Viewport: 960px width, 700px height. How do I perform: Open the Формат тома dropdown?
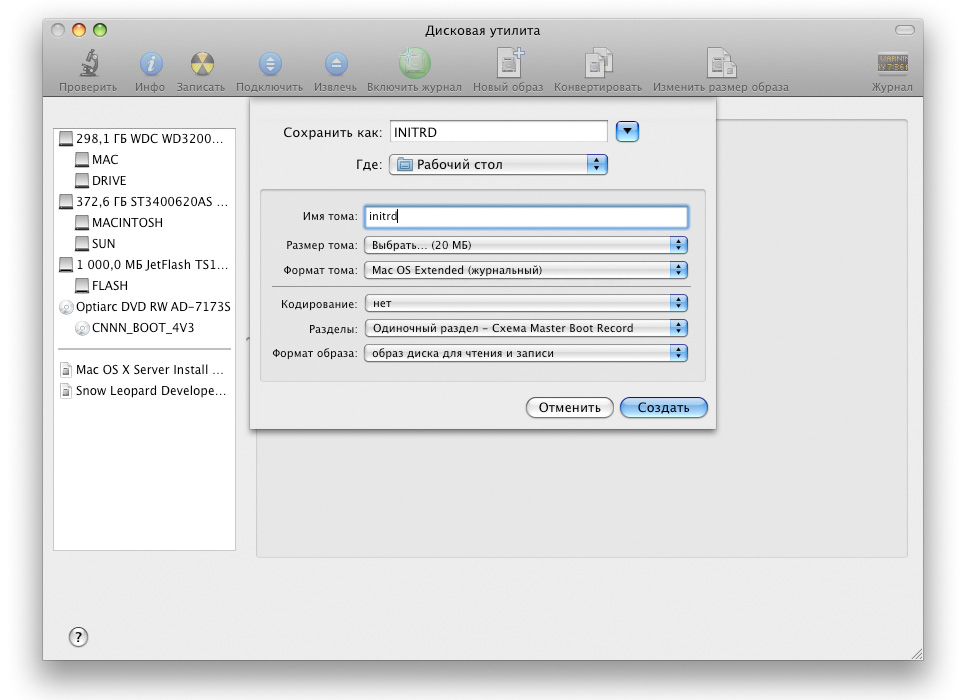(526, 270)
